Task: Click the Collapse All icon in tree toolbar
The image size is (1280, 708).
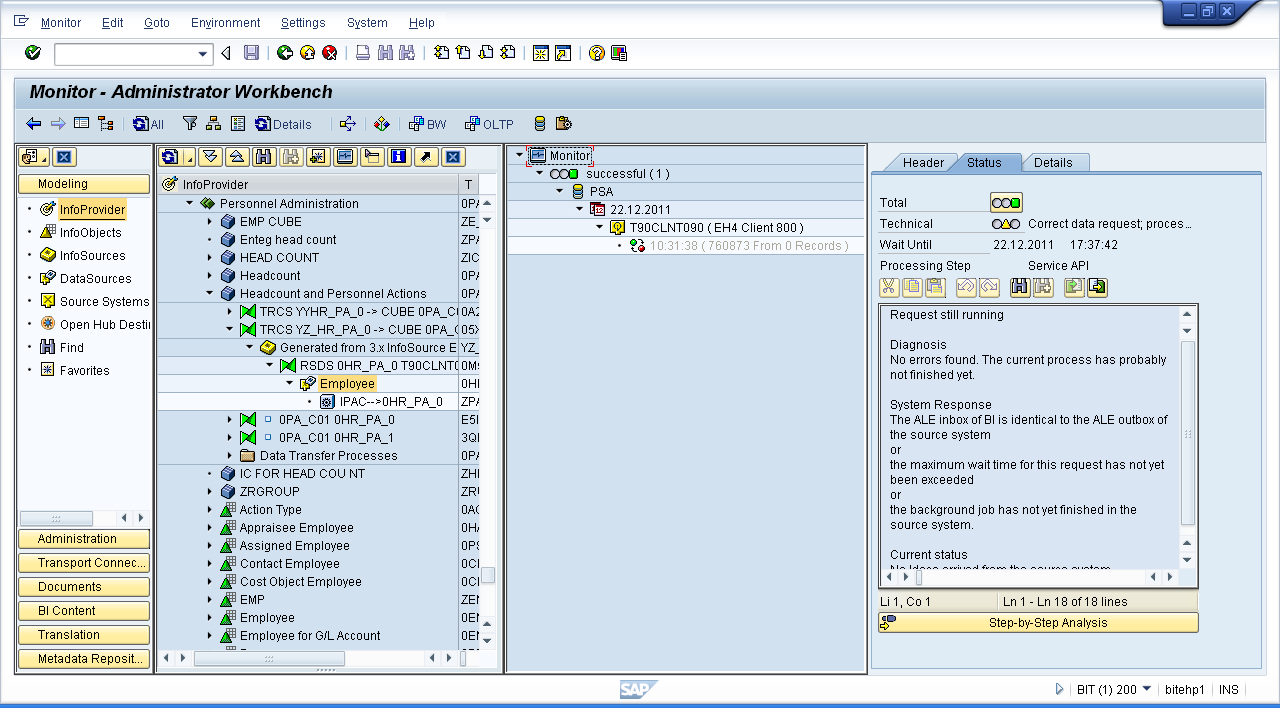Action: point(236,156)
